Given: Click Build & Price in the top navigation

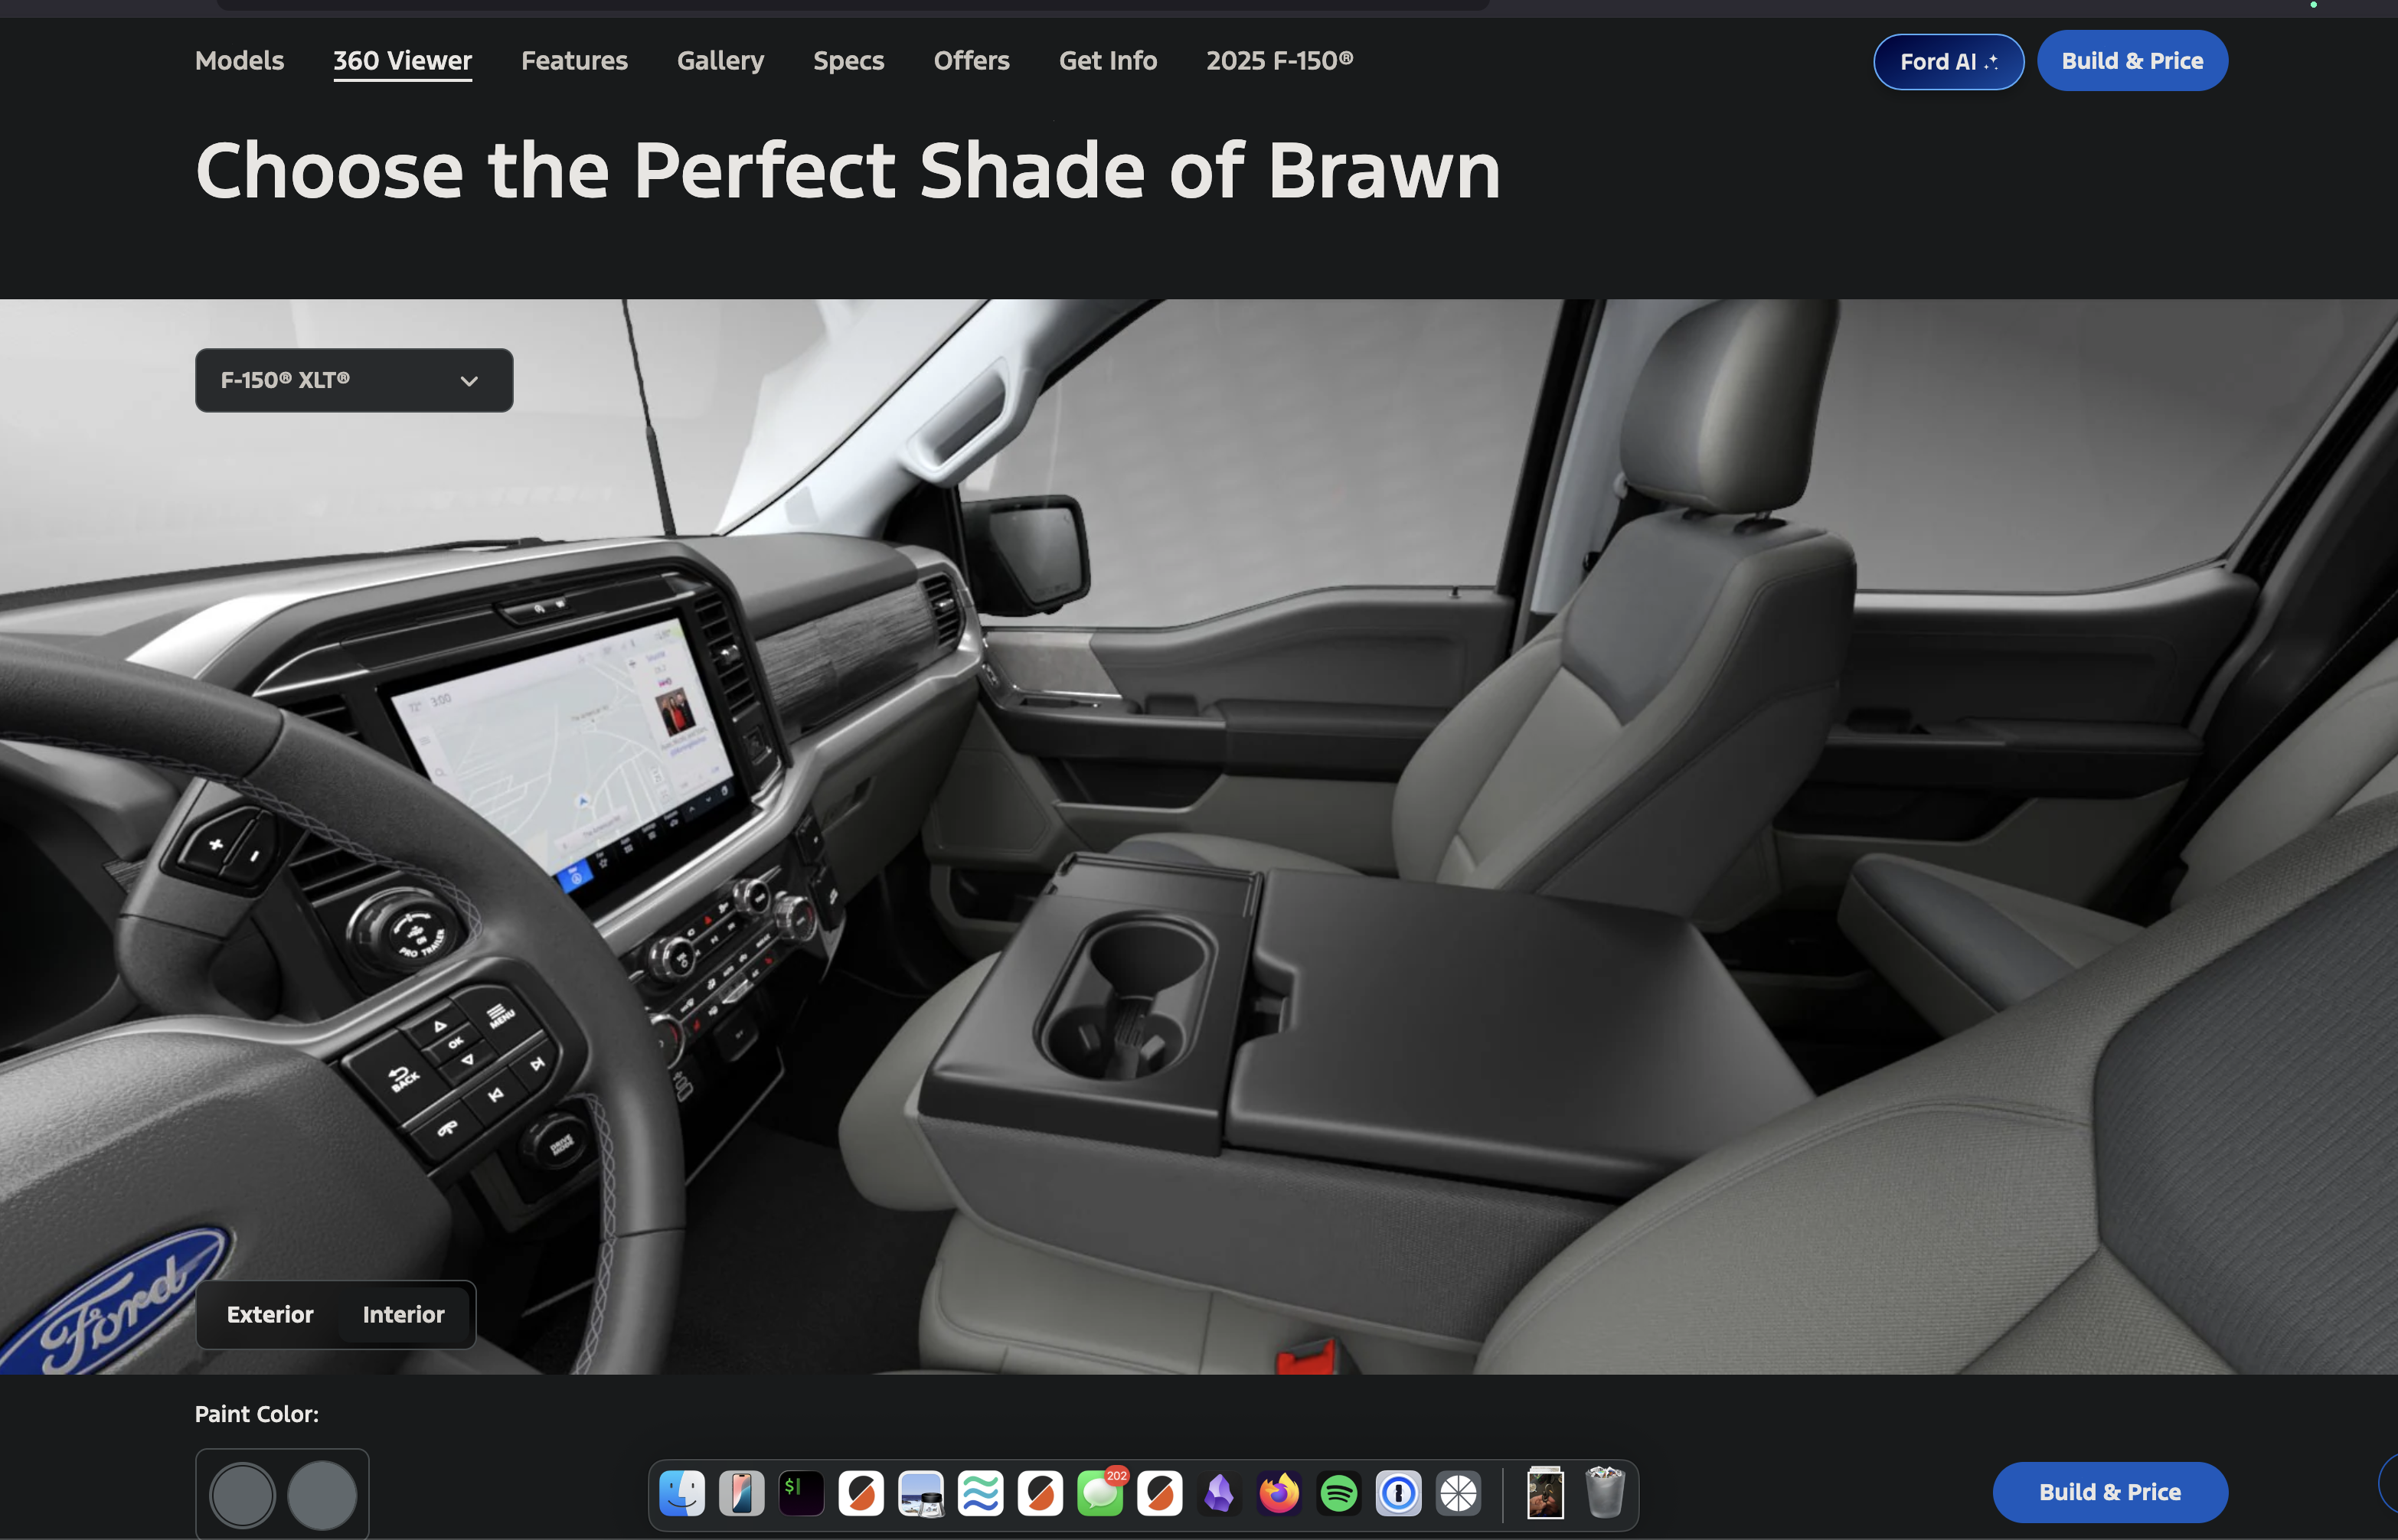Looking at the screenshot, I should coord(2132,61).
